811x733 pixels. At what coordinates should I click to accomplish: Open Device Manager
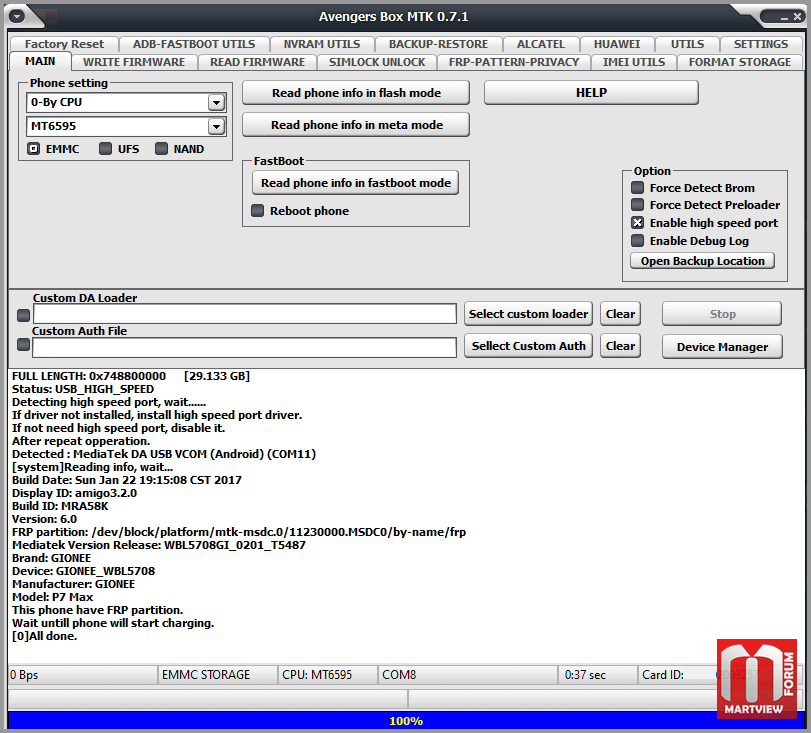click(x=722, y=347)
